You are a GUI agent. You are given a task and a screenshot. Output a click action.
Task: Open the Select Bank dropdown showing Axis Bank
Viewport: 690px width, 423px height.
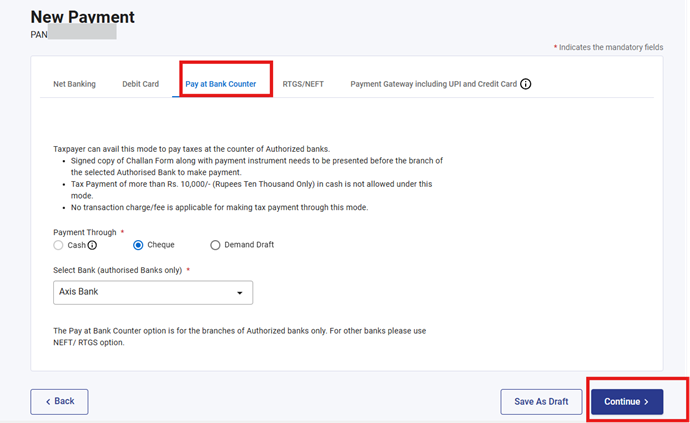(x=152, y=292)
